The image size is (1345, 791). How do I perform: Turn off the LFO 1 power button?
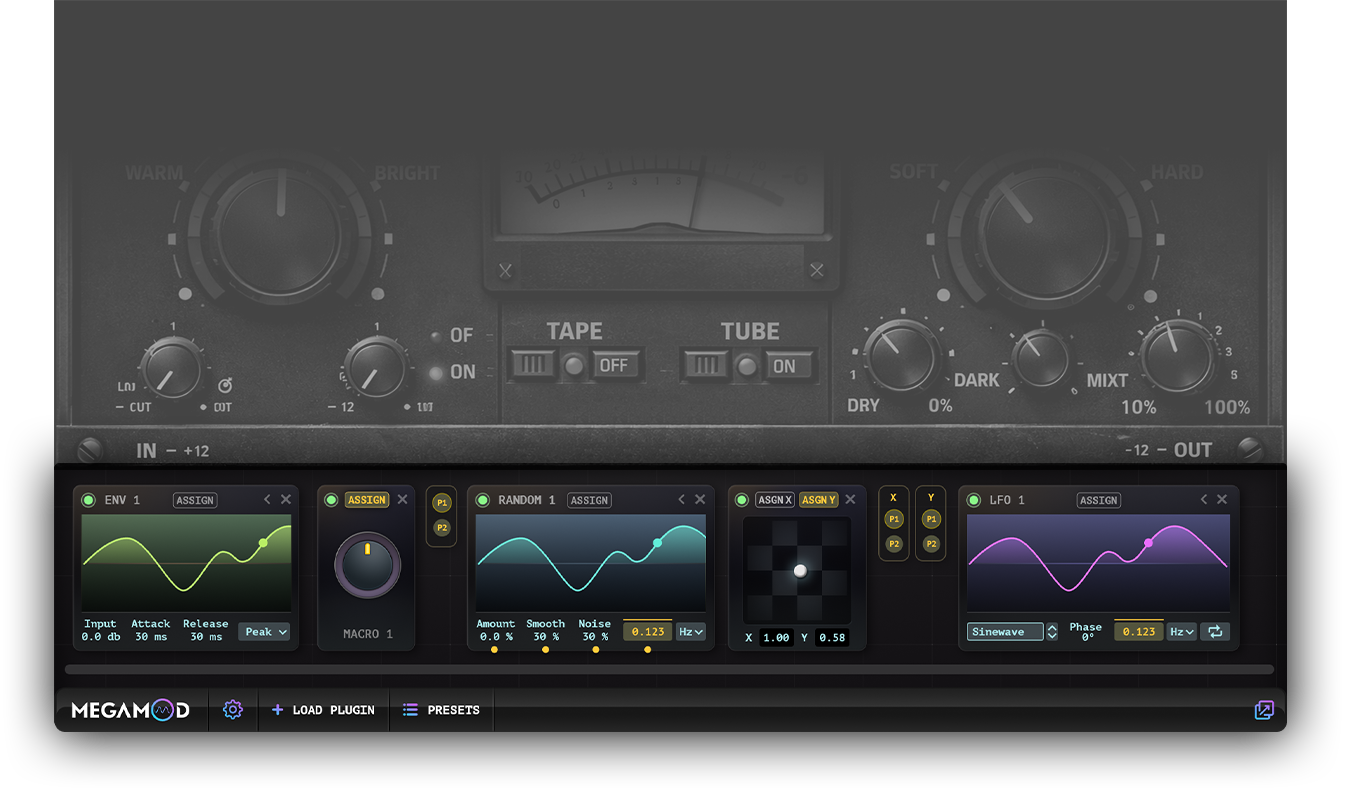[974, 500]
